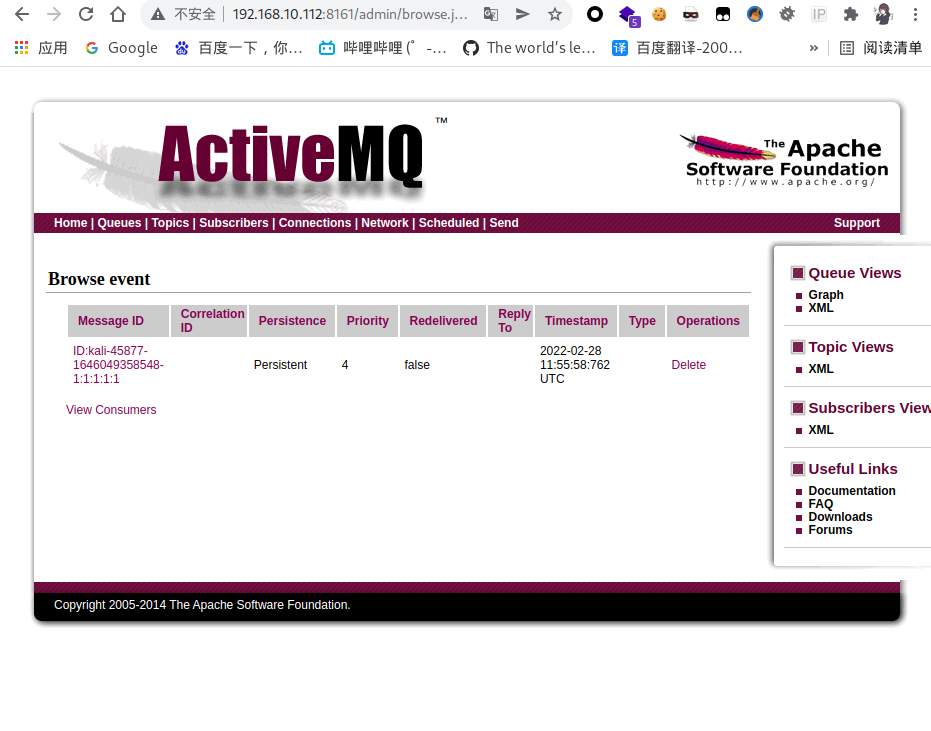Open the cookie extension icon
The image size is (931, 731).
click(659, 14)
